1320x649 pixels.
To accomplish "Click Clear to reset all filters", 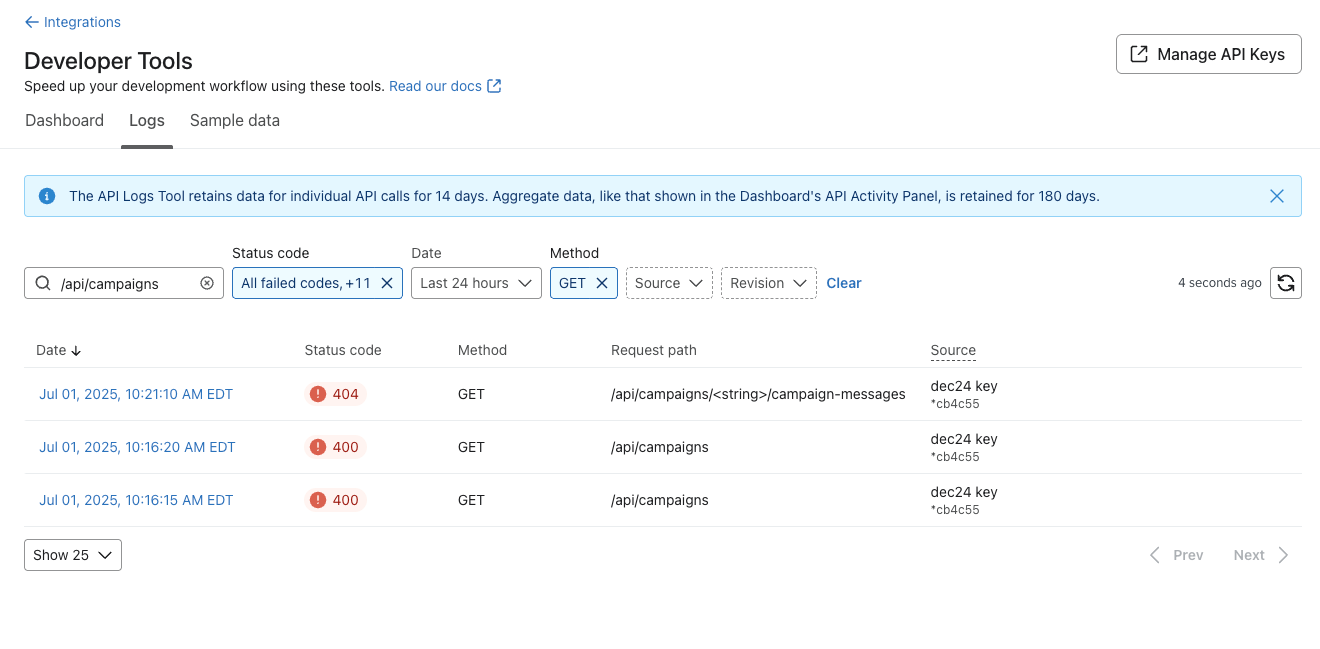I will (844, 283).
